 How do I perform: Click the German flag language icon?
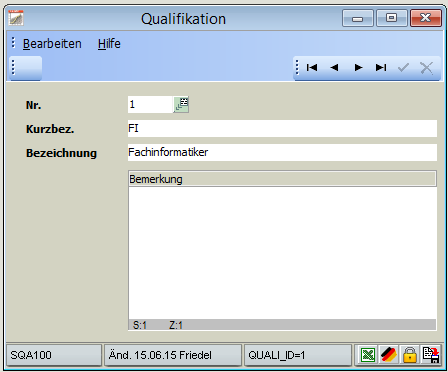click(389, 355)
